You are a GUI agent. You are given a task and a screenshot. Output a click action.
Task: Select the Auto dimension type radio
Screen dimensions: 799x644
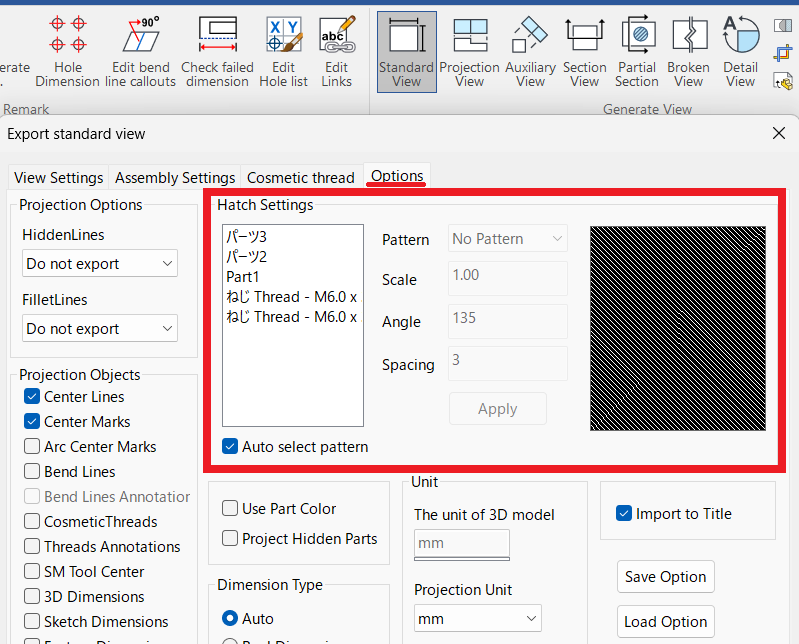(x=230, y=618)
